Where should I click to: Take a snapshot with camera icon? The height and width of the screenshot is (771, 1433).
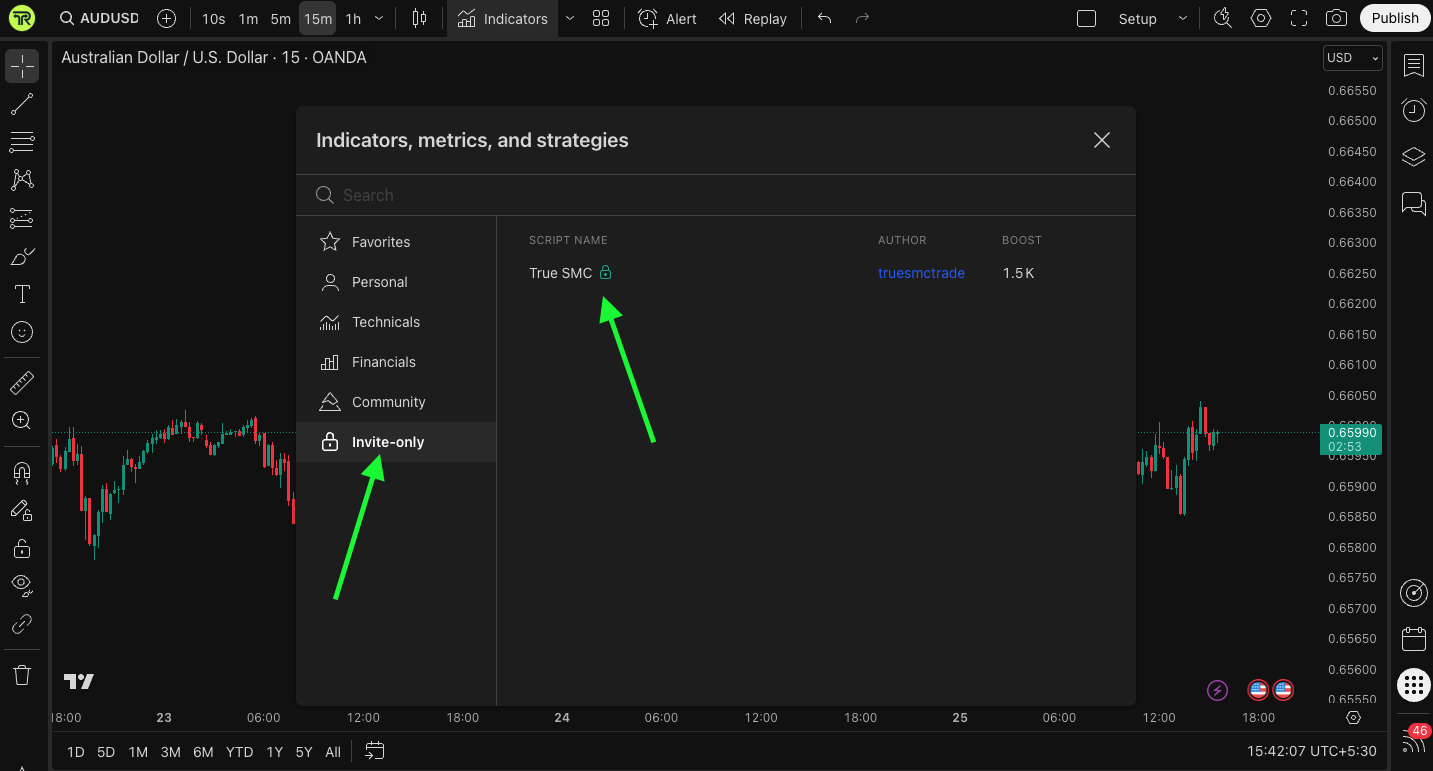[1335, 18]
